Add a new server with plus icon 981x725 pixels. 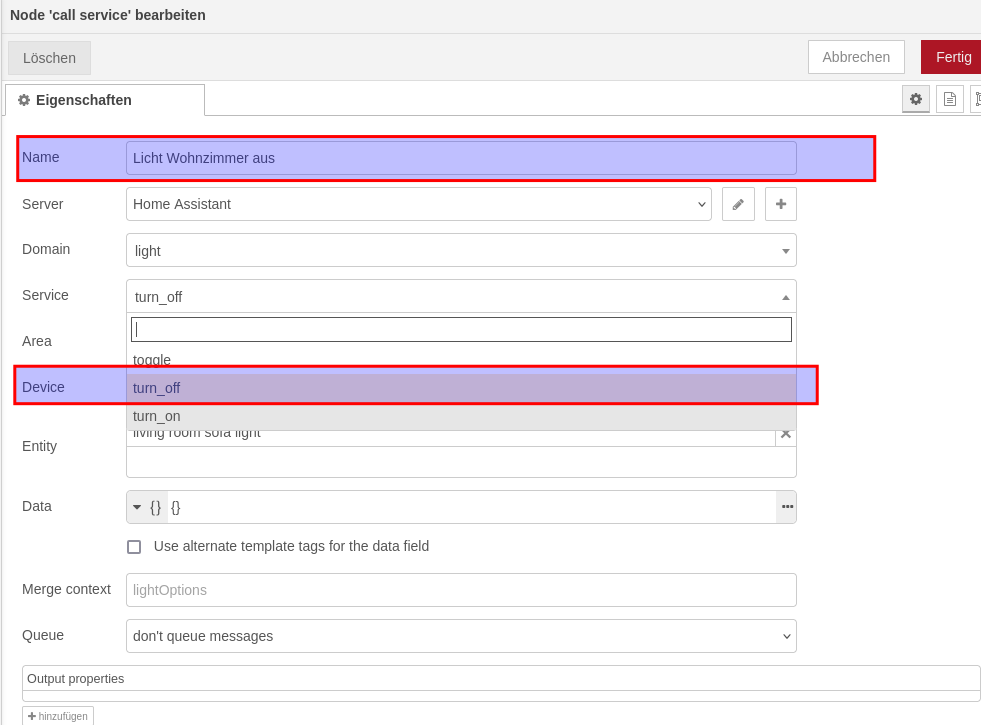click(x=781, y=204)
